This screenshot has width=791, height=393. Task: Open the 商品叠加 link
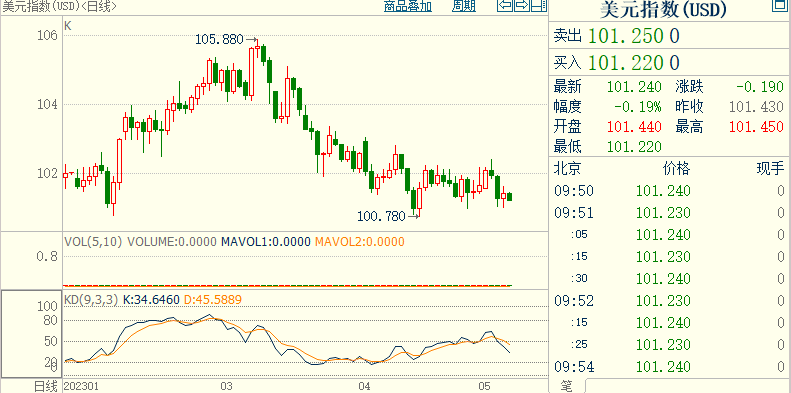pyautogui.click(x=408, y=6)
